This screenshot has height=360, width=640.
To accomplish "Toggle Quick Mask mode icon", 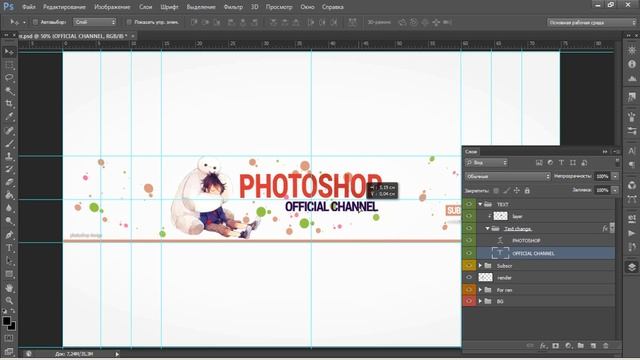I will tap(9, 338).
